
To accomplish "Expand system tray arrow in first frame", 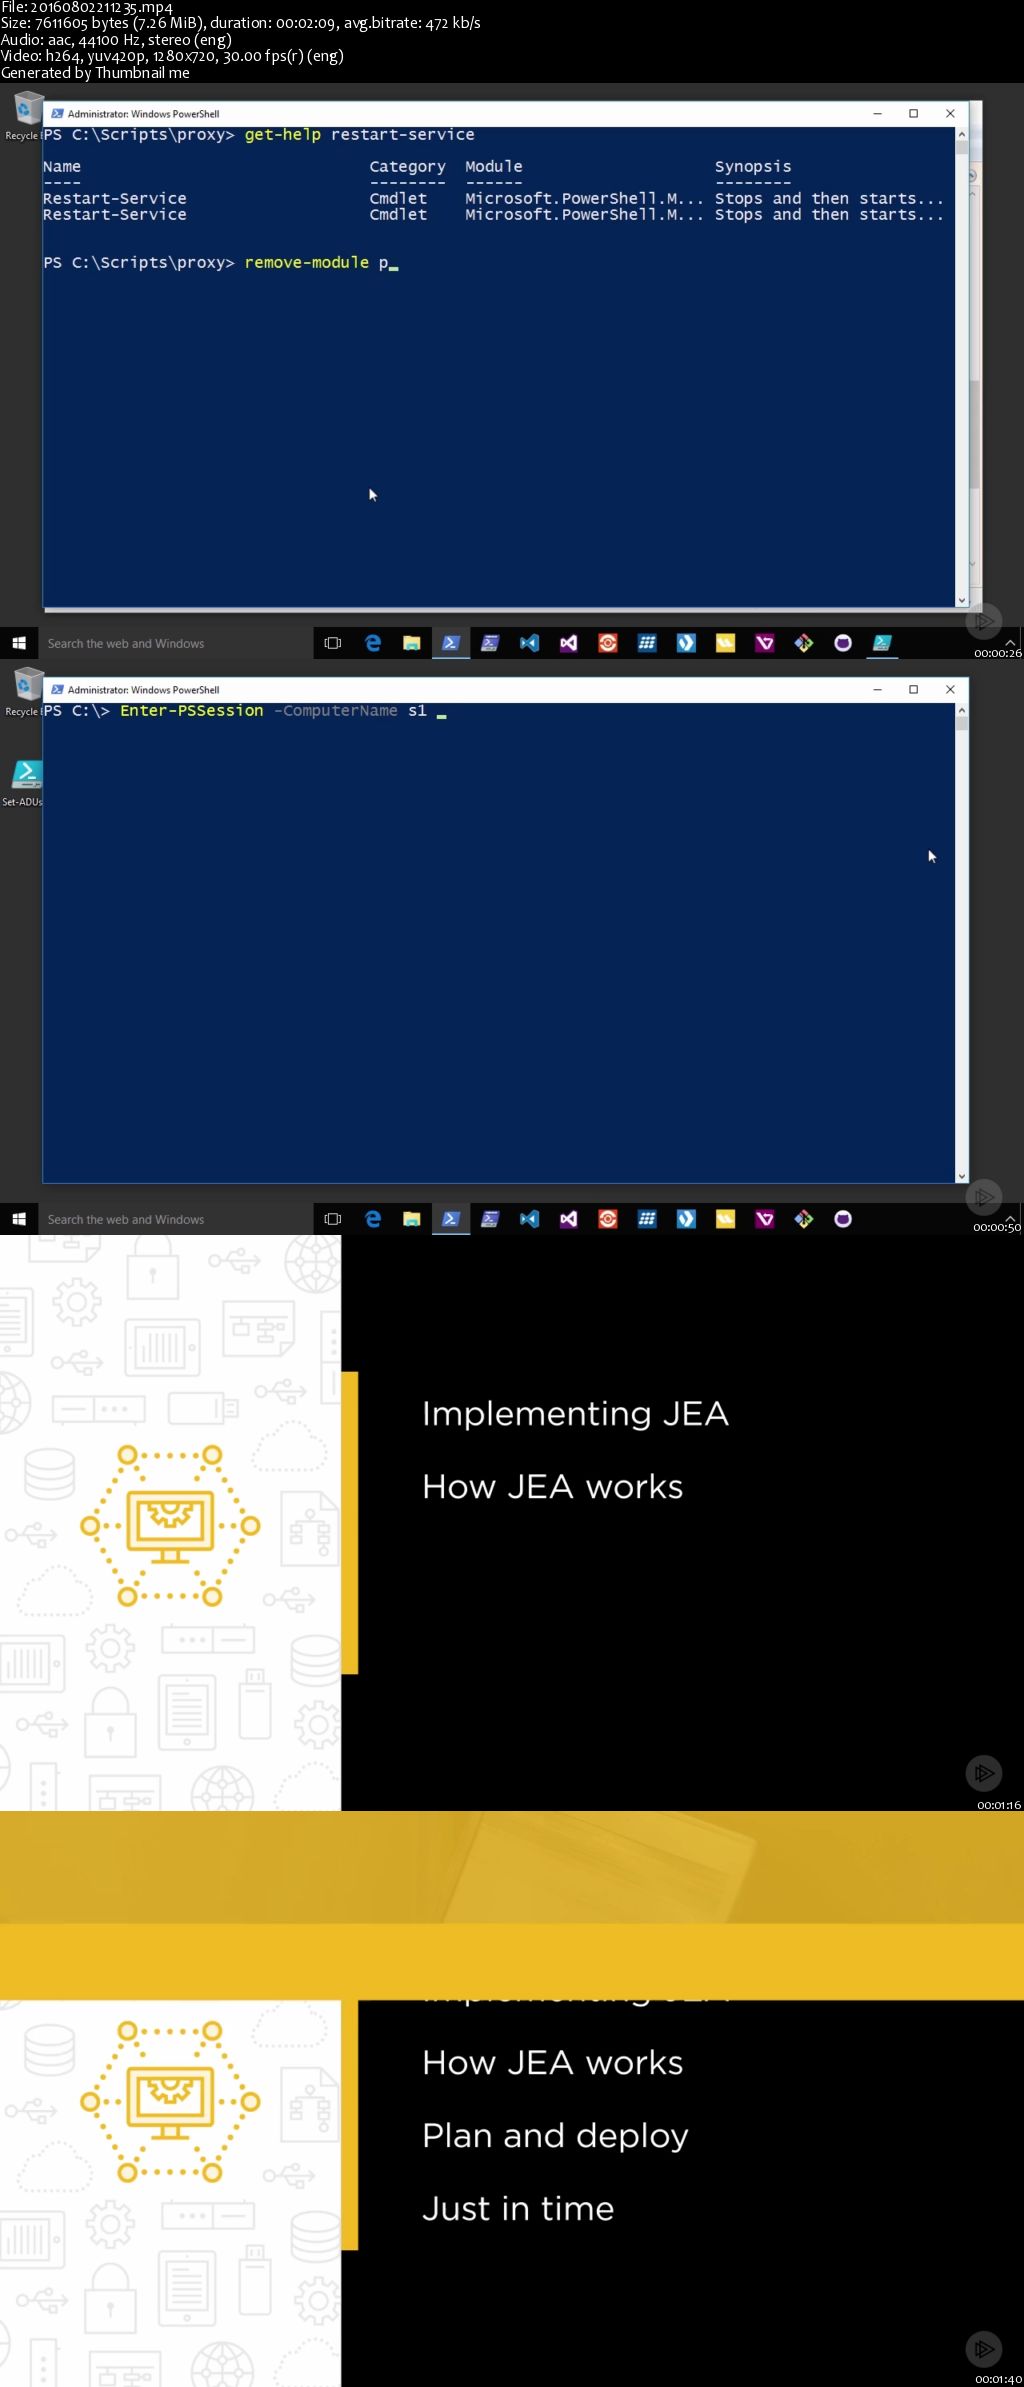I will [x=1010, y=643].
